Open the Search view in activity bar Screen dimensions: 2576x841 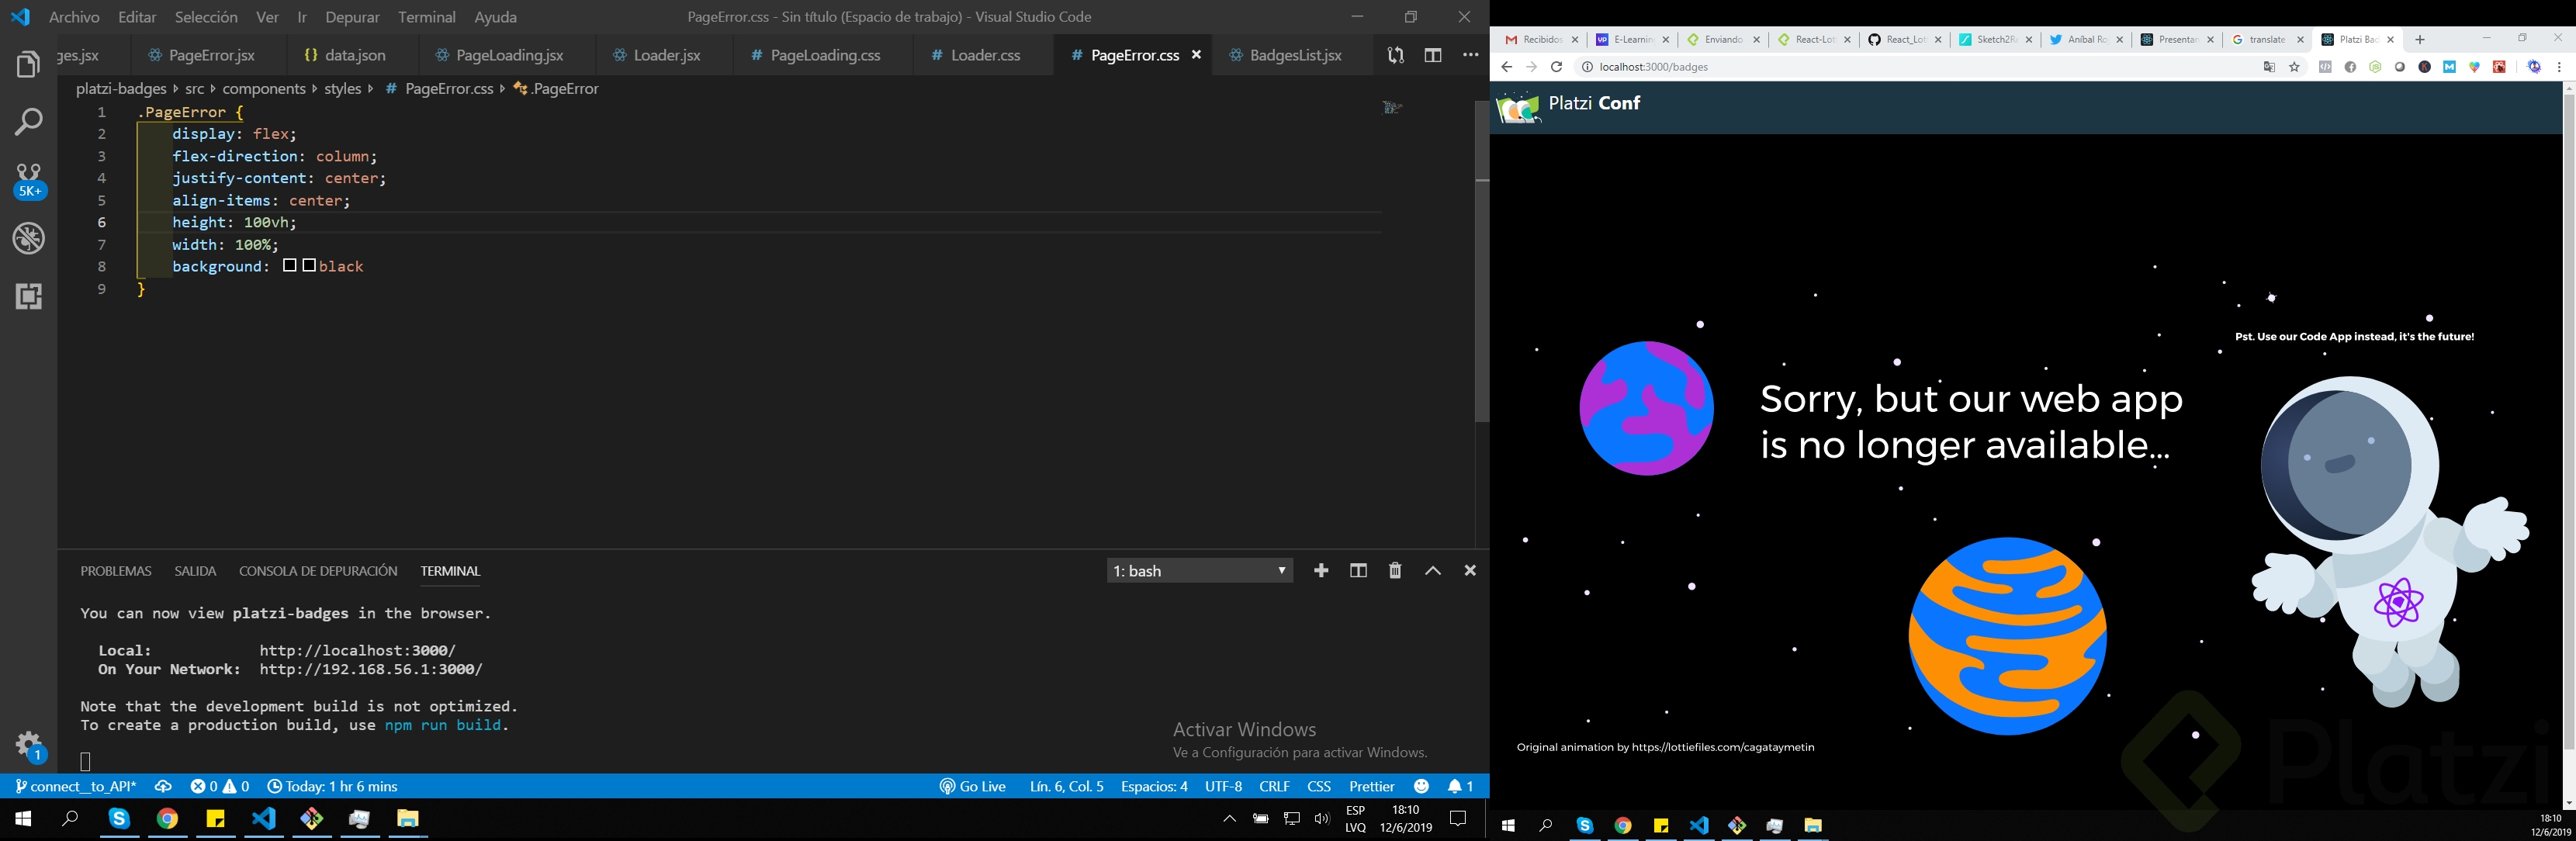[28, 122]
